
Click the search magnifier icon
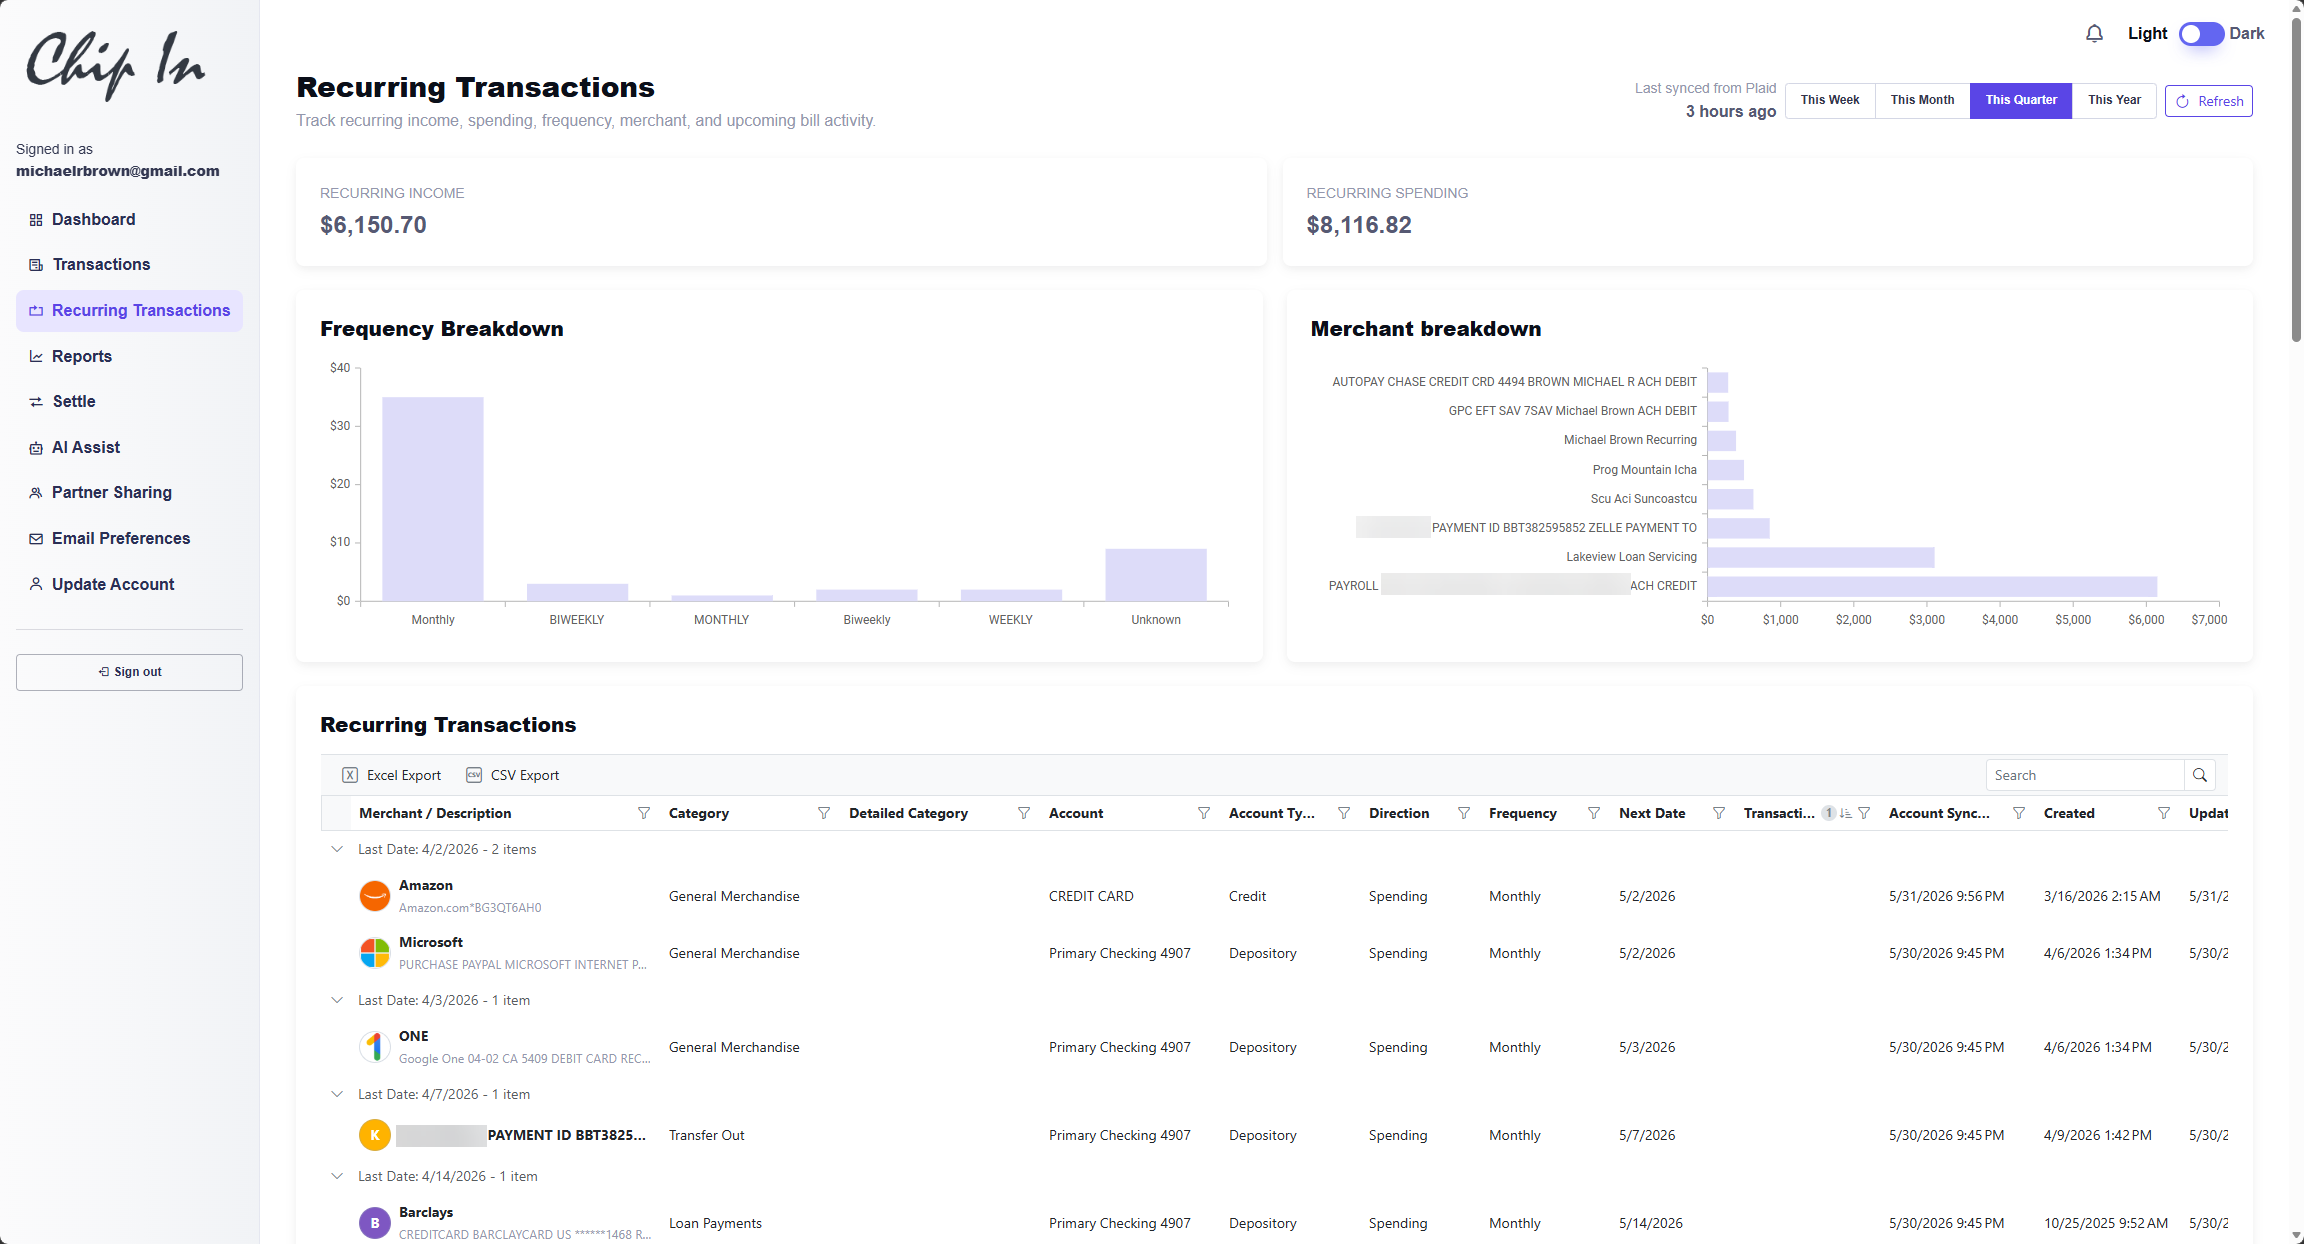click(2200, 775)
